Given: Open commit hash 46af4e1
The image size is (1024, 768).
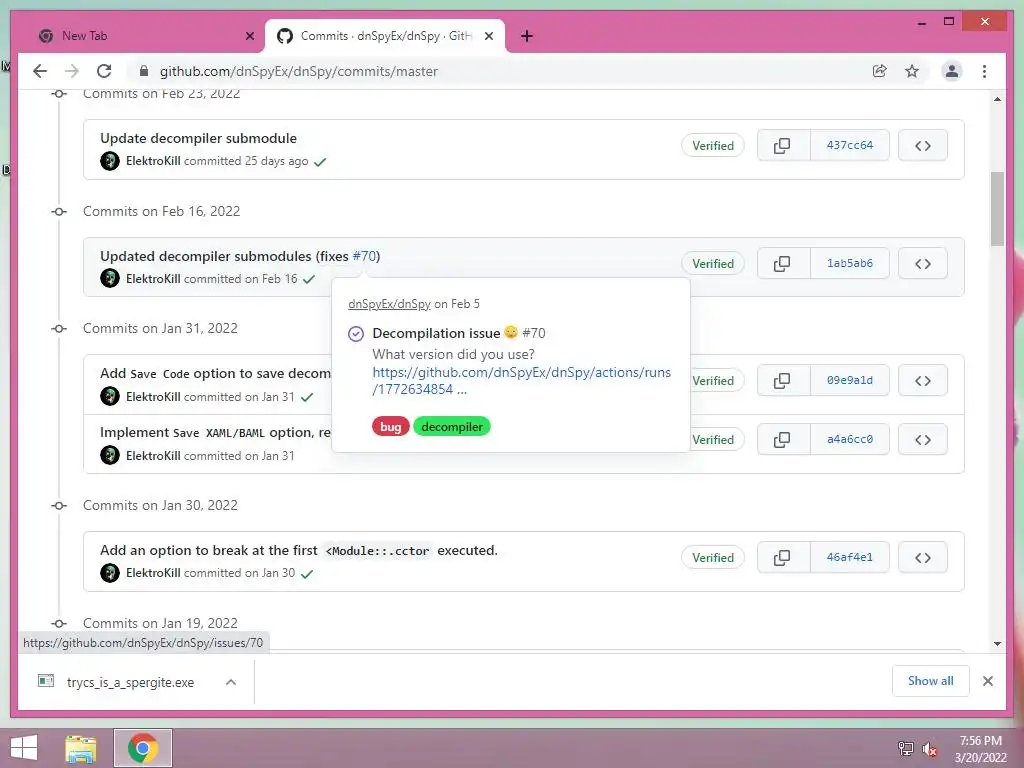Looking at the screenshot, I should 850,558.
